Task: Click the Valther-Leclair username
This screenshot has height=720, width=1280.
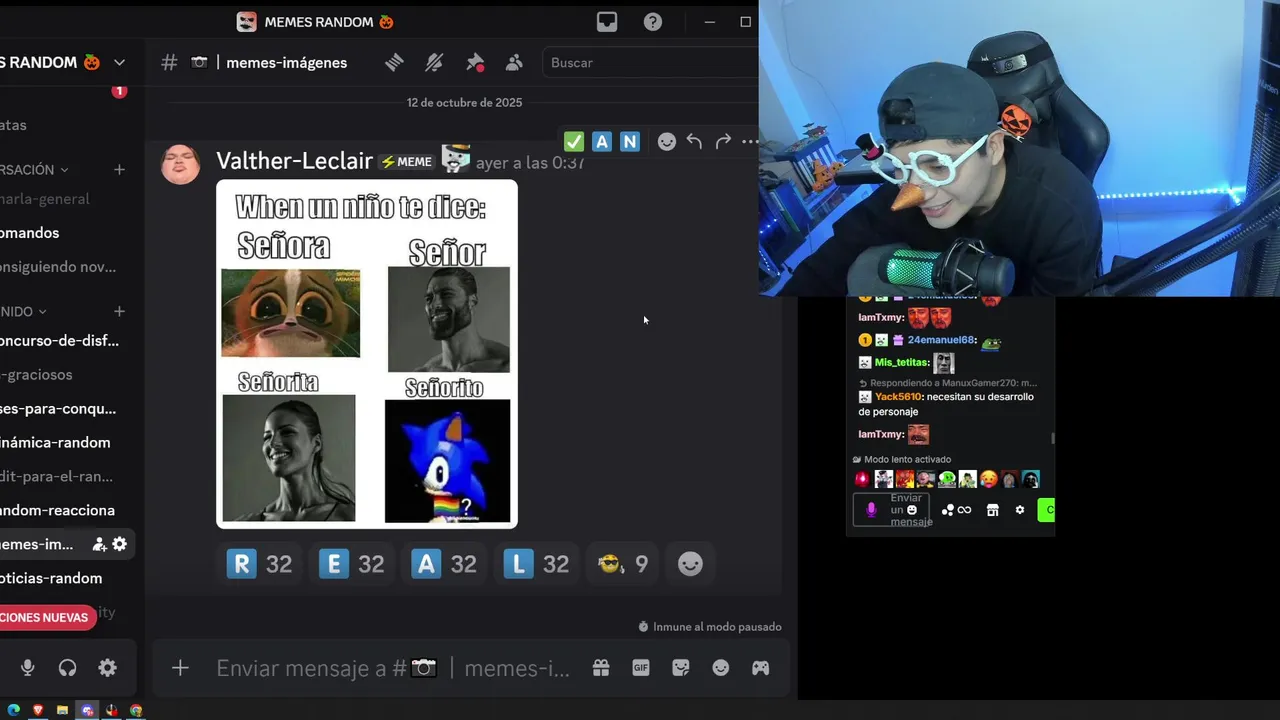Action: coord(294,161)
